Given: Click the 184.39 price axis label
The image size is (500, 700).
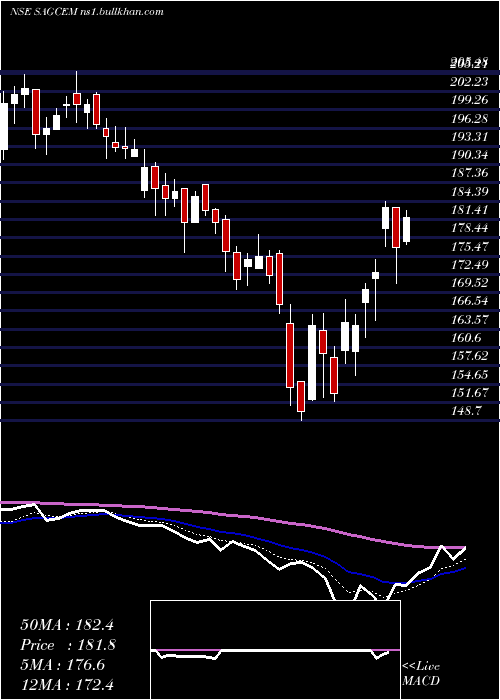Looking at the screenshot, I should tap(469, 192).
